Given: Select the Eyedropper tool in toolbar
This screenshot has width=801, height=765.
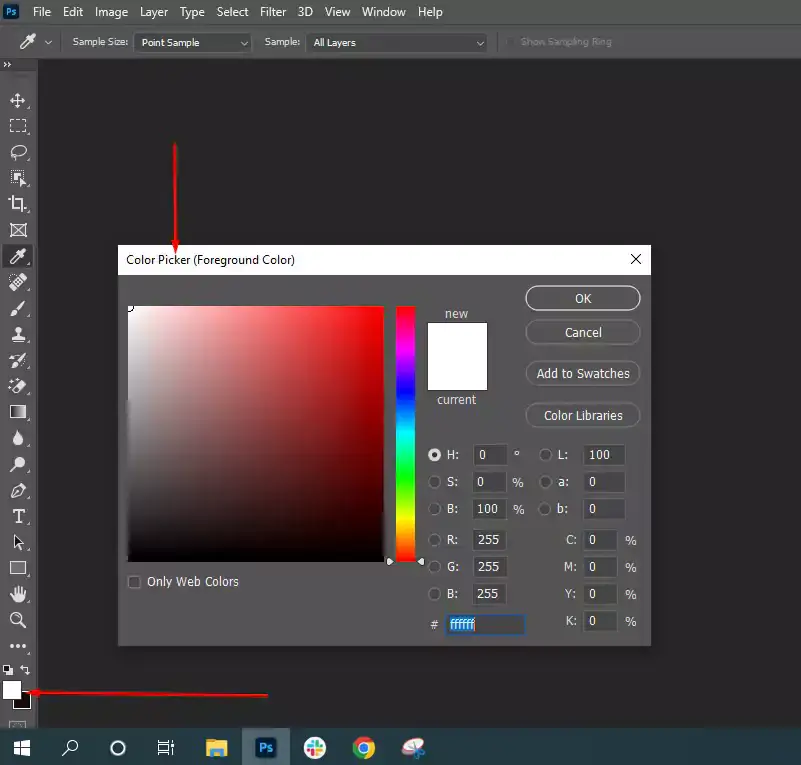Looking at the screenshot, I should (18, 256).
